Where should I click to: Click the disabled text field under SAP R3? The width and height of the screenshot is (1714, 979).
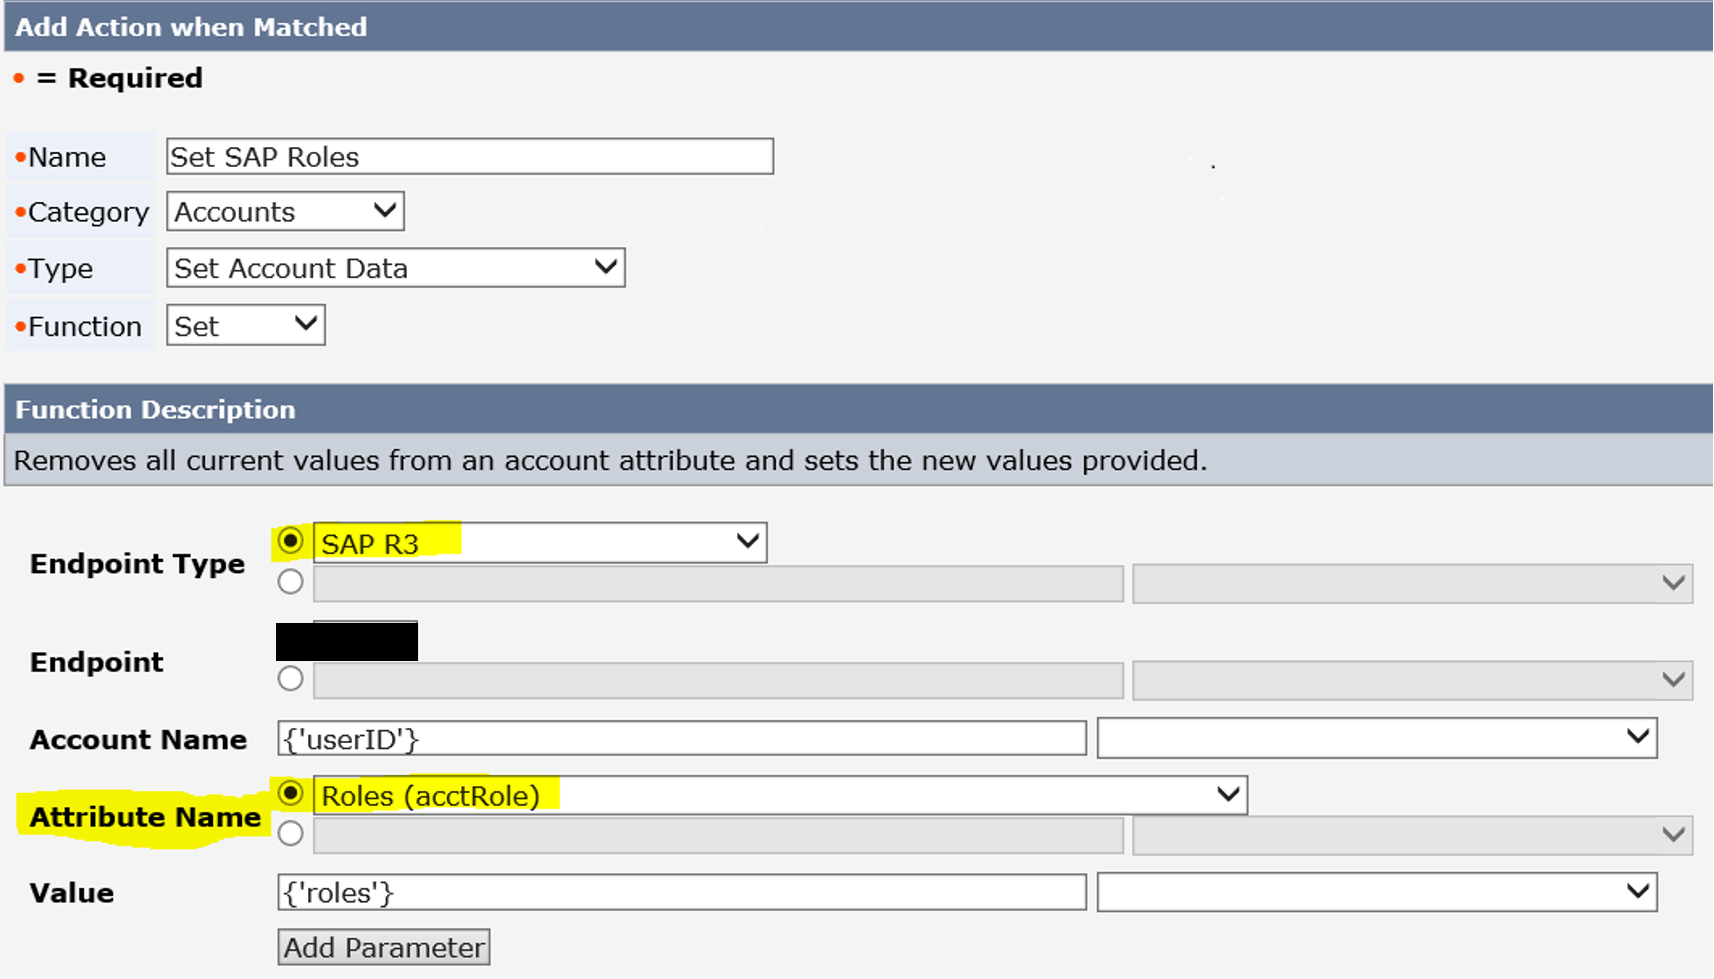tap(718, 584)
